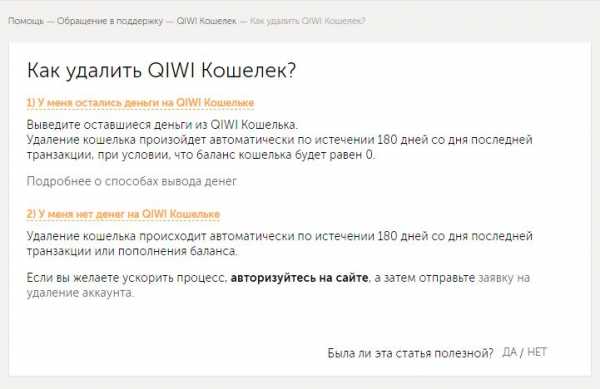Click the bold авторизуйтесь на сайте text
This screenshot has width=600, height=389.
pyautogui.click(x=299, y=278)
